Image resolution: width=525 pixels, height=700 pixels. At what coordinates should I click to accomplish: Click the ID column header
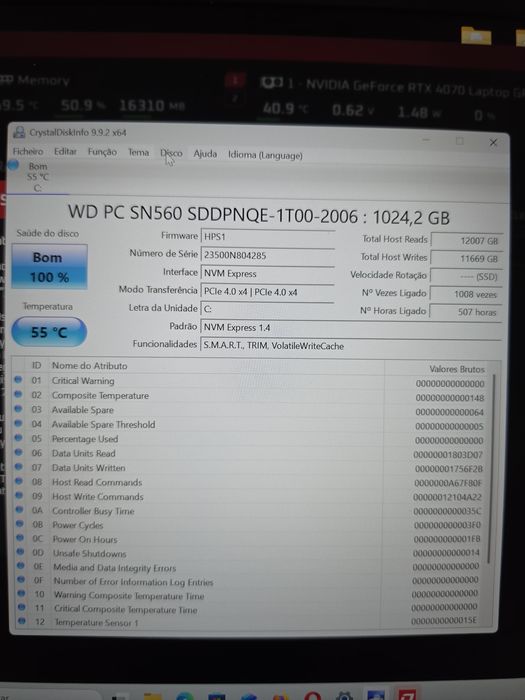36,365
